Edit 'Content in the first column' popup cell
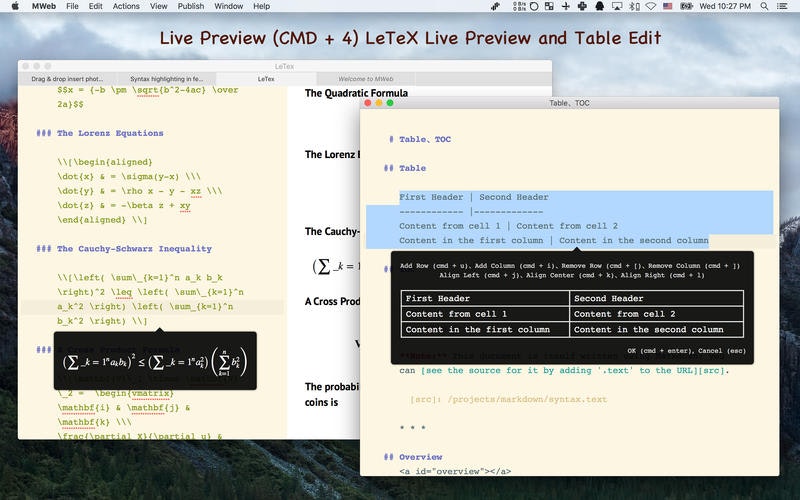Image resolution: width=800 pixels, height=500 pixels. click(x=485, y=330)
